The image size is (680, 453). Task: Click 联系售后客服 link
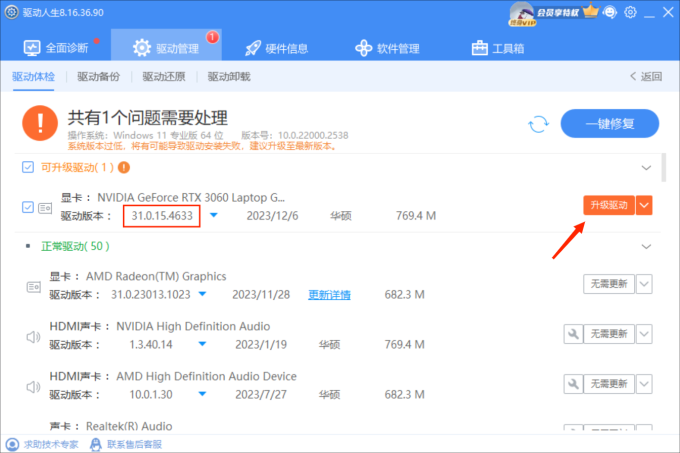coord(126,444)
